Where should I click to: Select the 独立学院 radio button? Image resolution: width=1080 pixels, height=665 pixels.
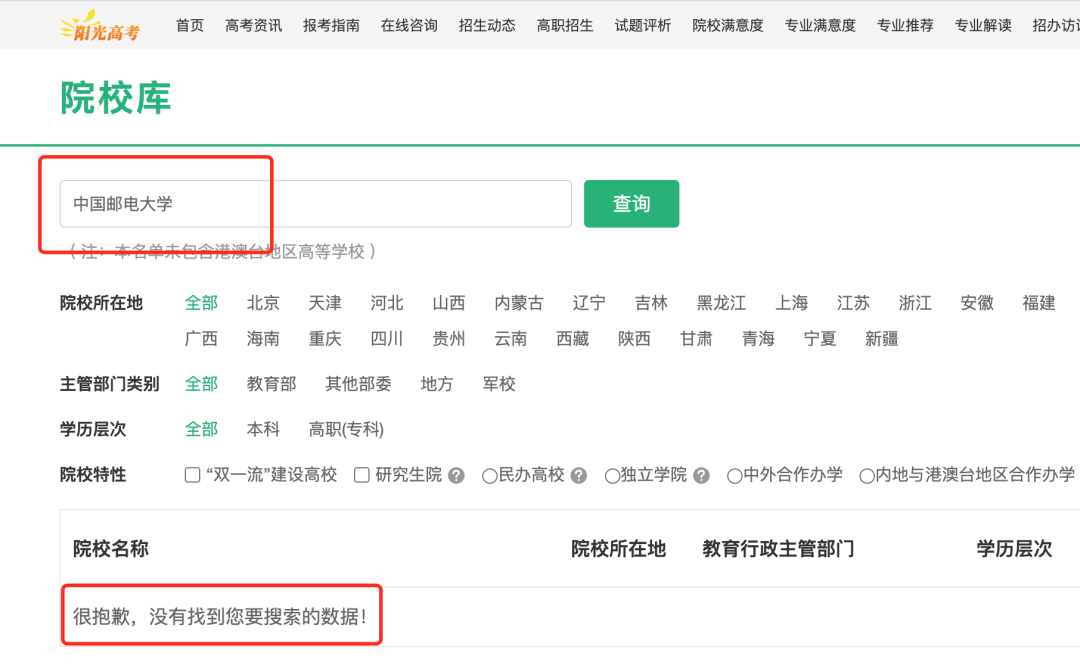[612, 476]
